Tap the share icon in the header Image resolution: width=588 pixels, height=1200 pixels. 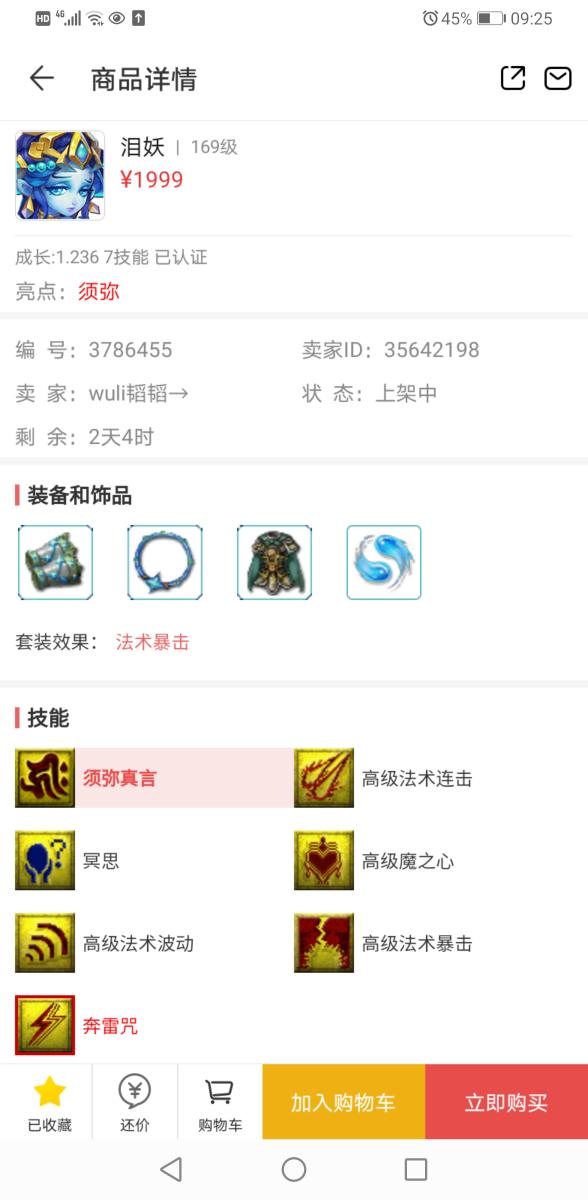pos(513,78)
